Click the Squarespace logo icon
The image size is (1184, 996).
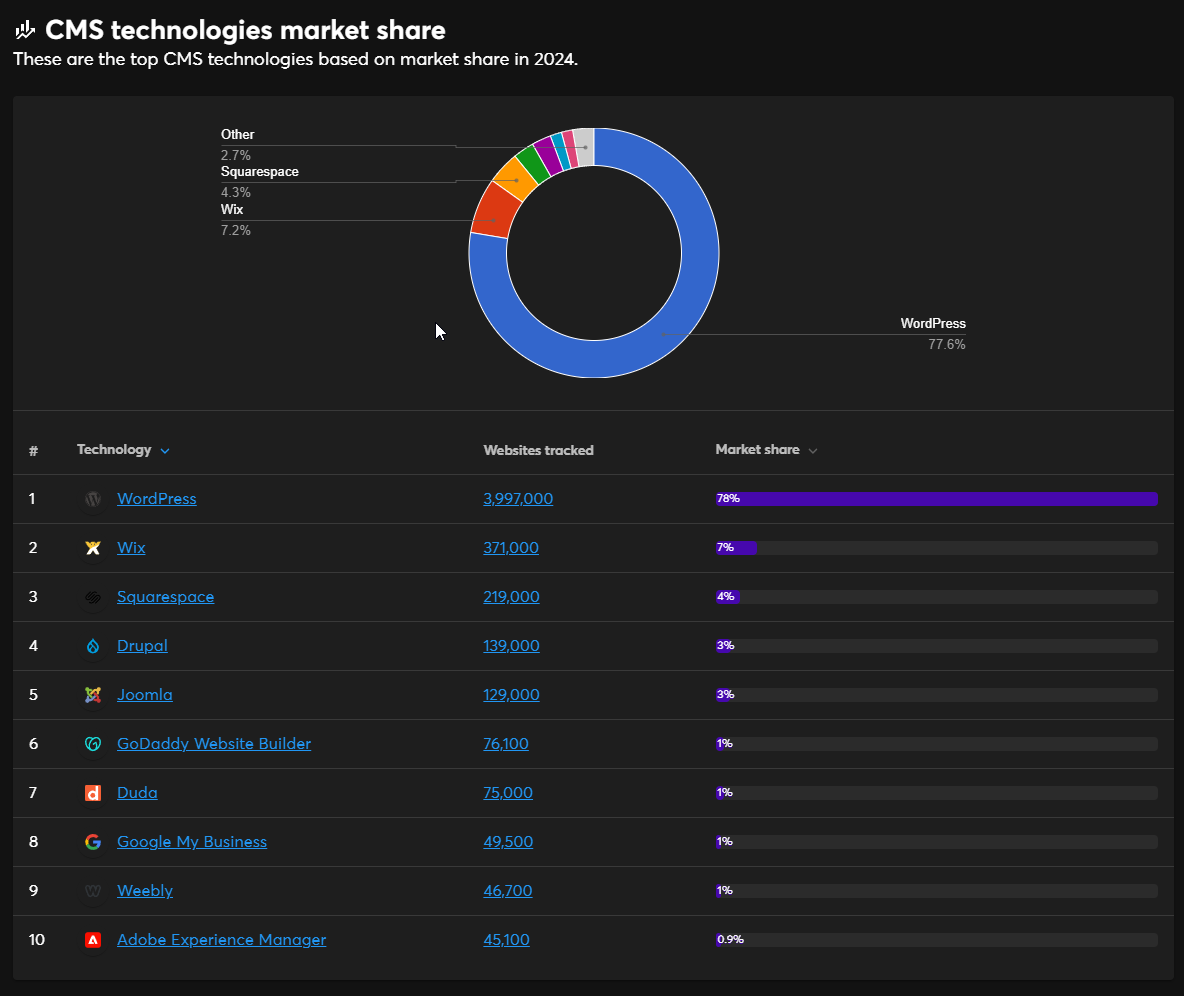[93, 597]
